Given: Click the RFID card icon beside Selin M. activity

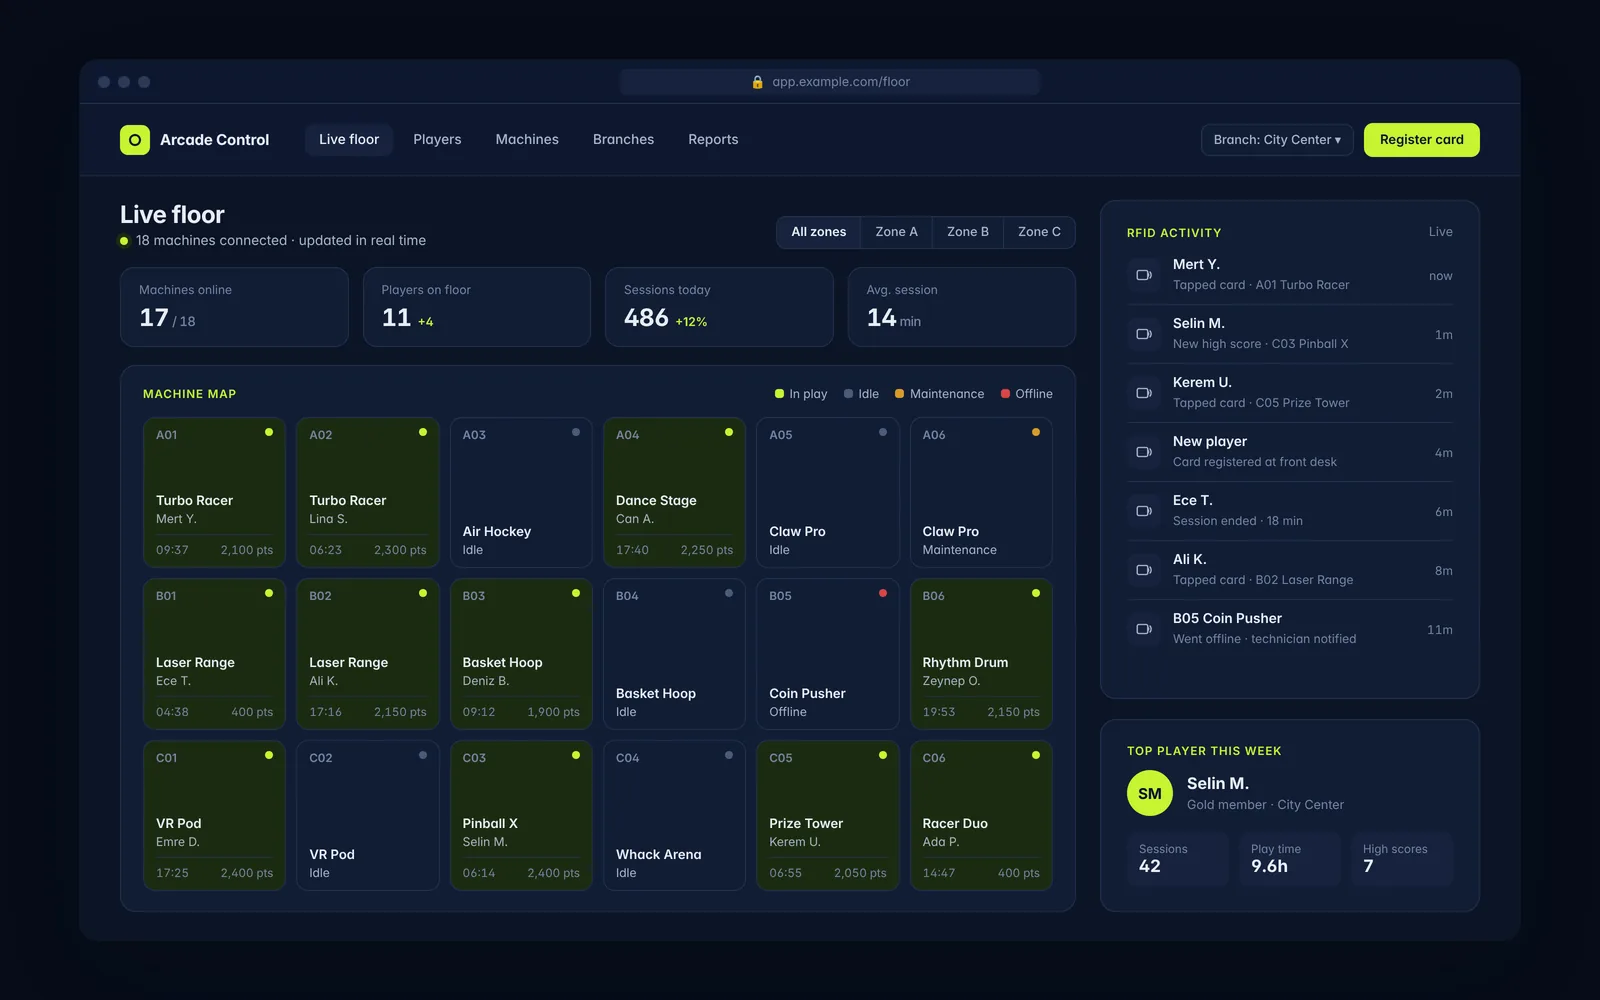Looking at the screenshot, I should [1144, 334].
